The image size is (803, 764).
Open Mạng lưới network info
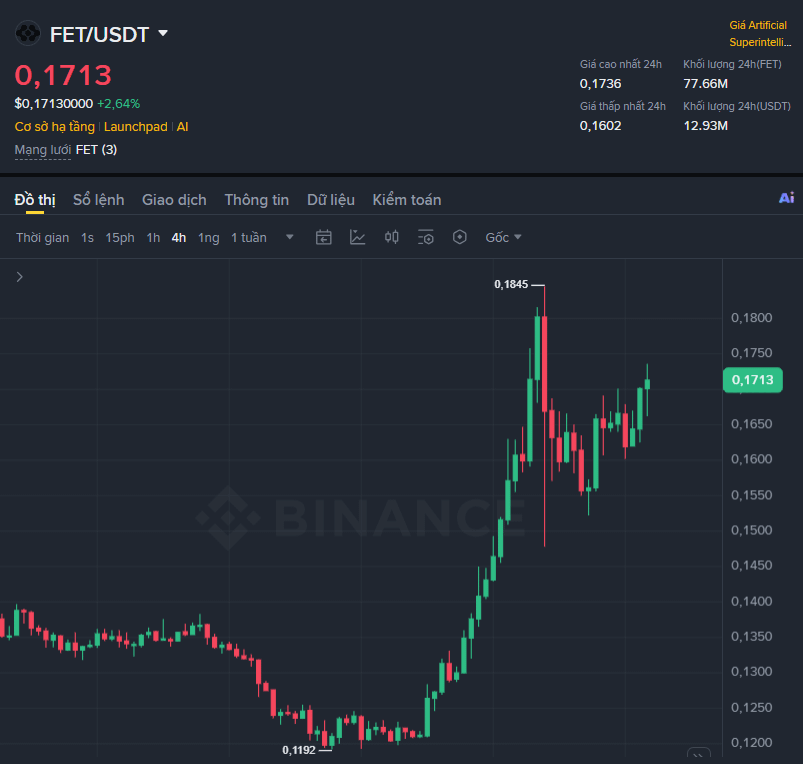43,150
